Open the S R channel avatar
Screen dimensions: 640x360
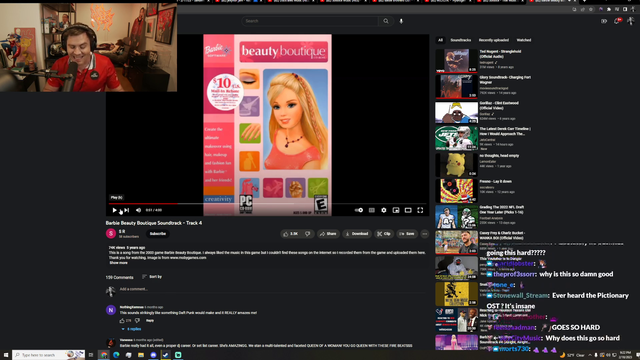pos(111,233)
